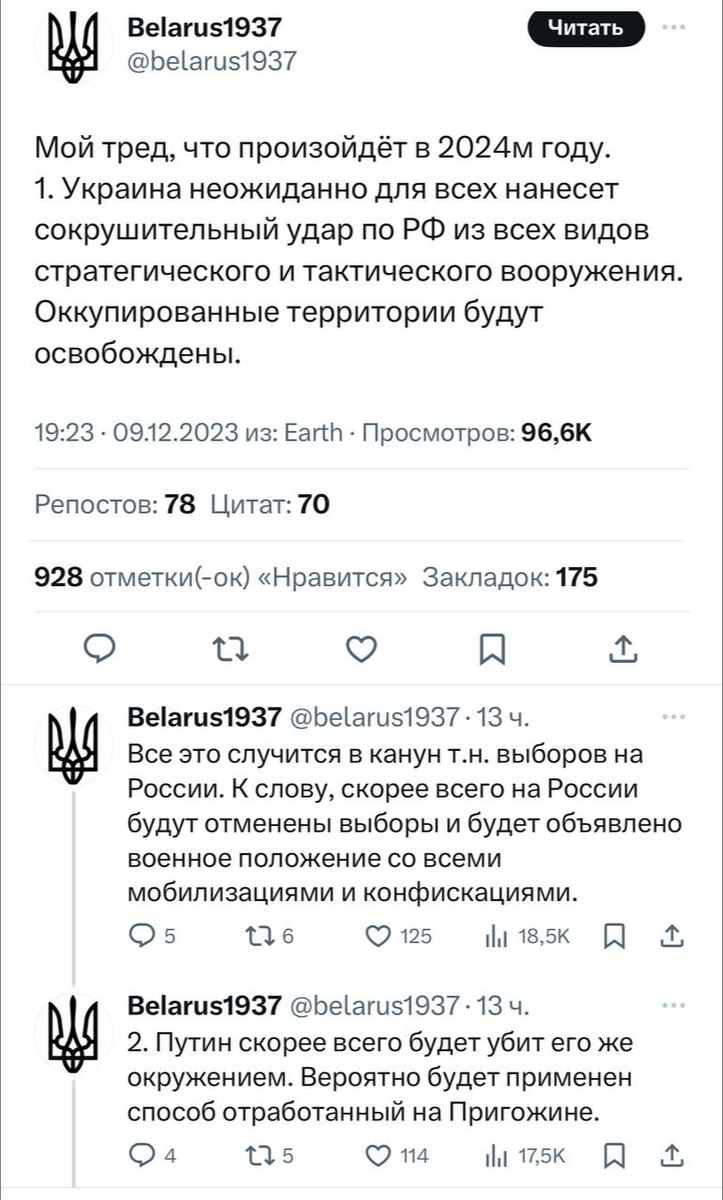Screen dimensions: 723x1200
Task: Like the main tweet with heart icon
Action: [361, 650]
